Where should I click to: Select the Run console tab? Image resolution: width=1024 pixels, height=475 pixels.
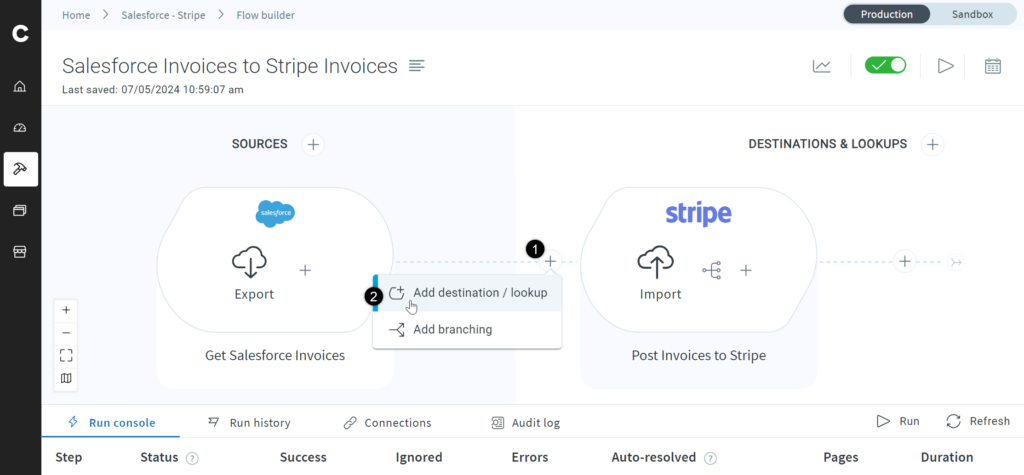[111, 422]
